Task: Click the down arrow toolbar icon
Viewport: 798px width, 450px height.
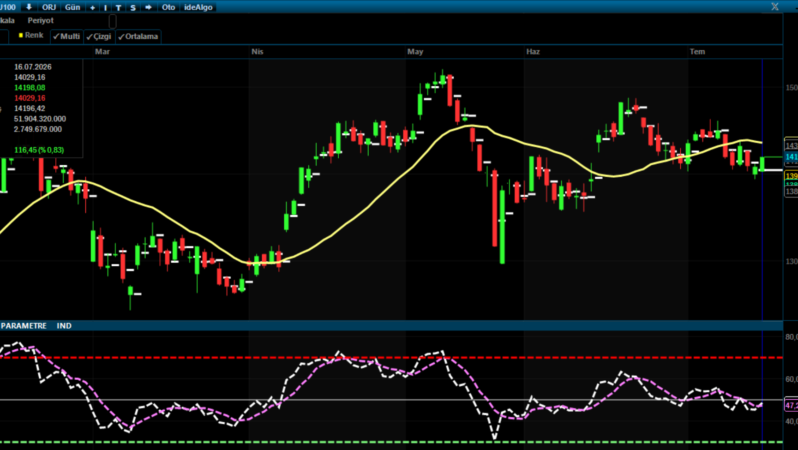Action: (x=29, y=7)
